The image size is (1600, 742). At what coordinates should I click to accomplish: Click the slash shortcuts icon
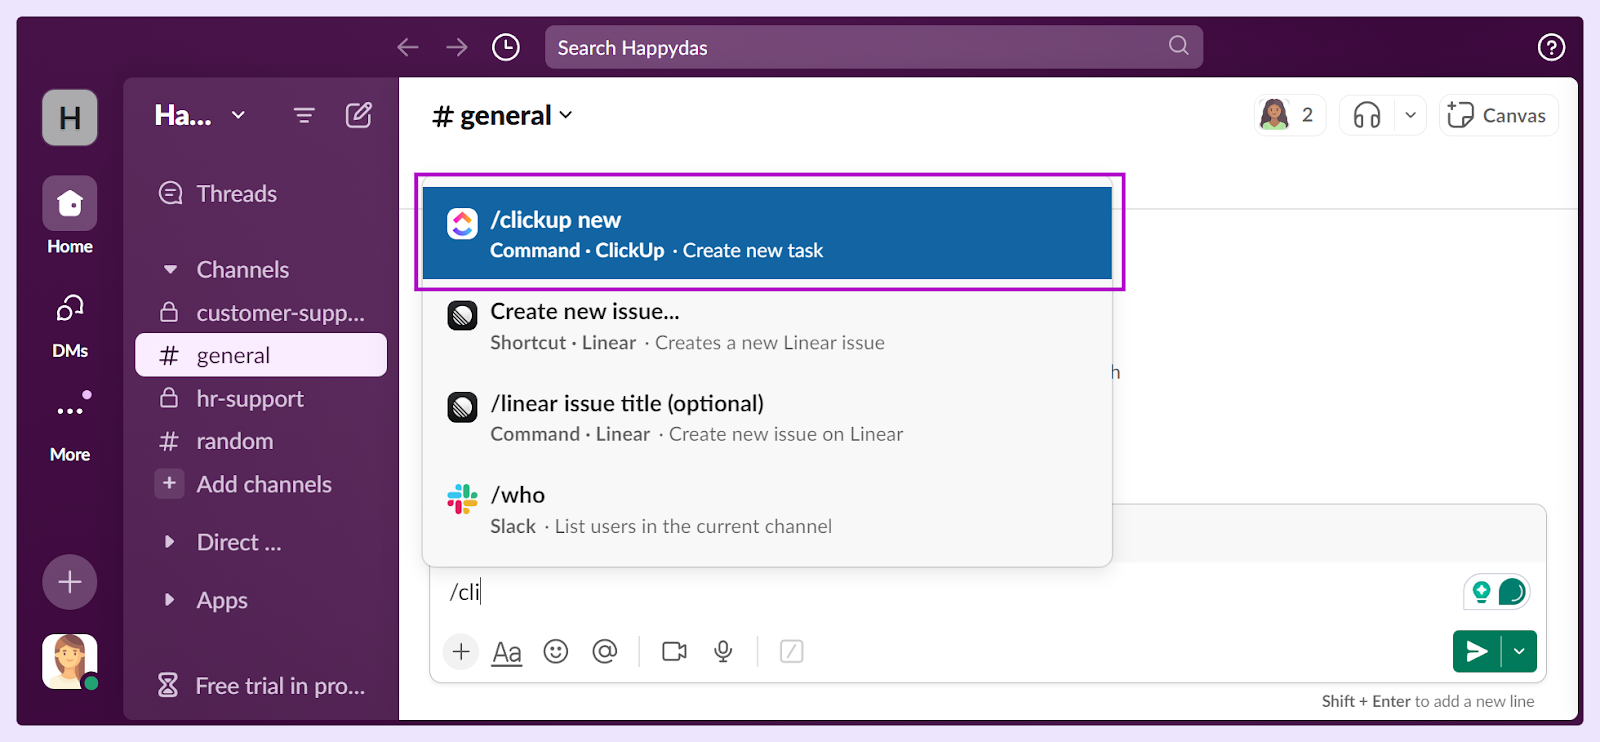(x=791, y=652)
